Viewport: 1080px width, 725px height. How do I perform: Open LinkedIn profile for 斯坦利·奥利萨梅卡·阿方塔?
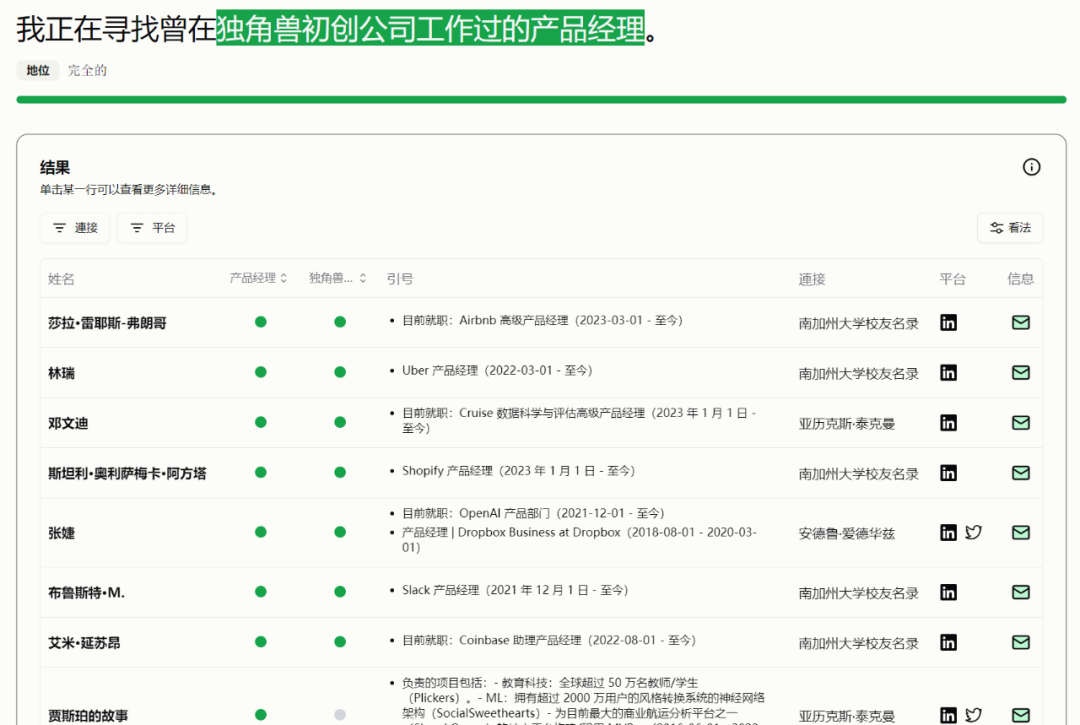(948, 473)
